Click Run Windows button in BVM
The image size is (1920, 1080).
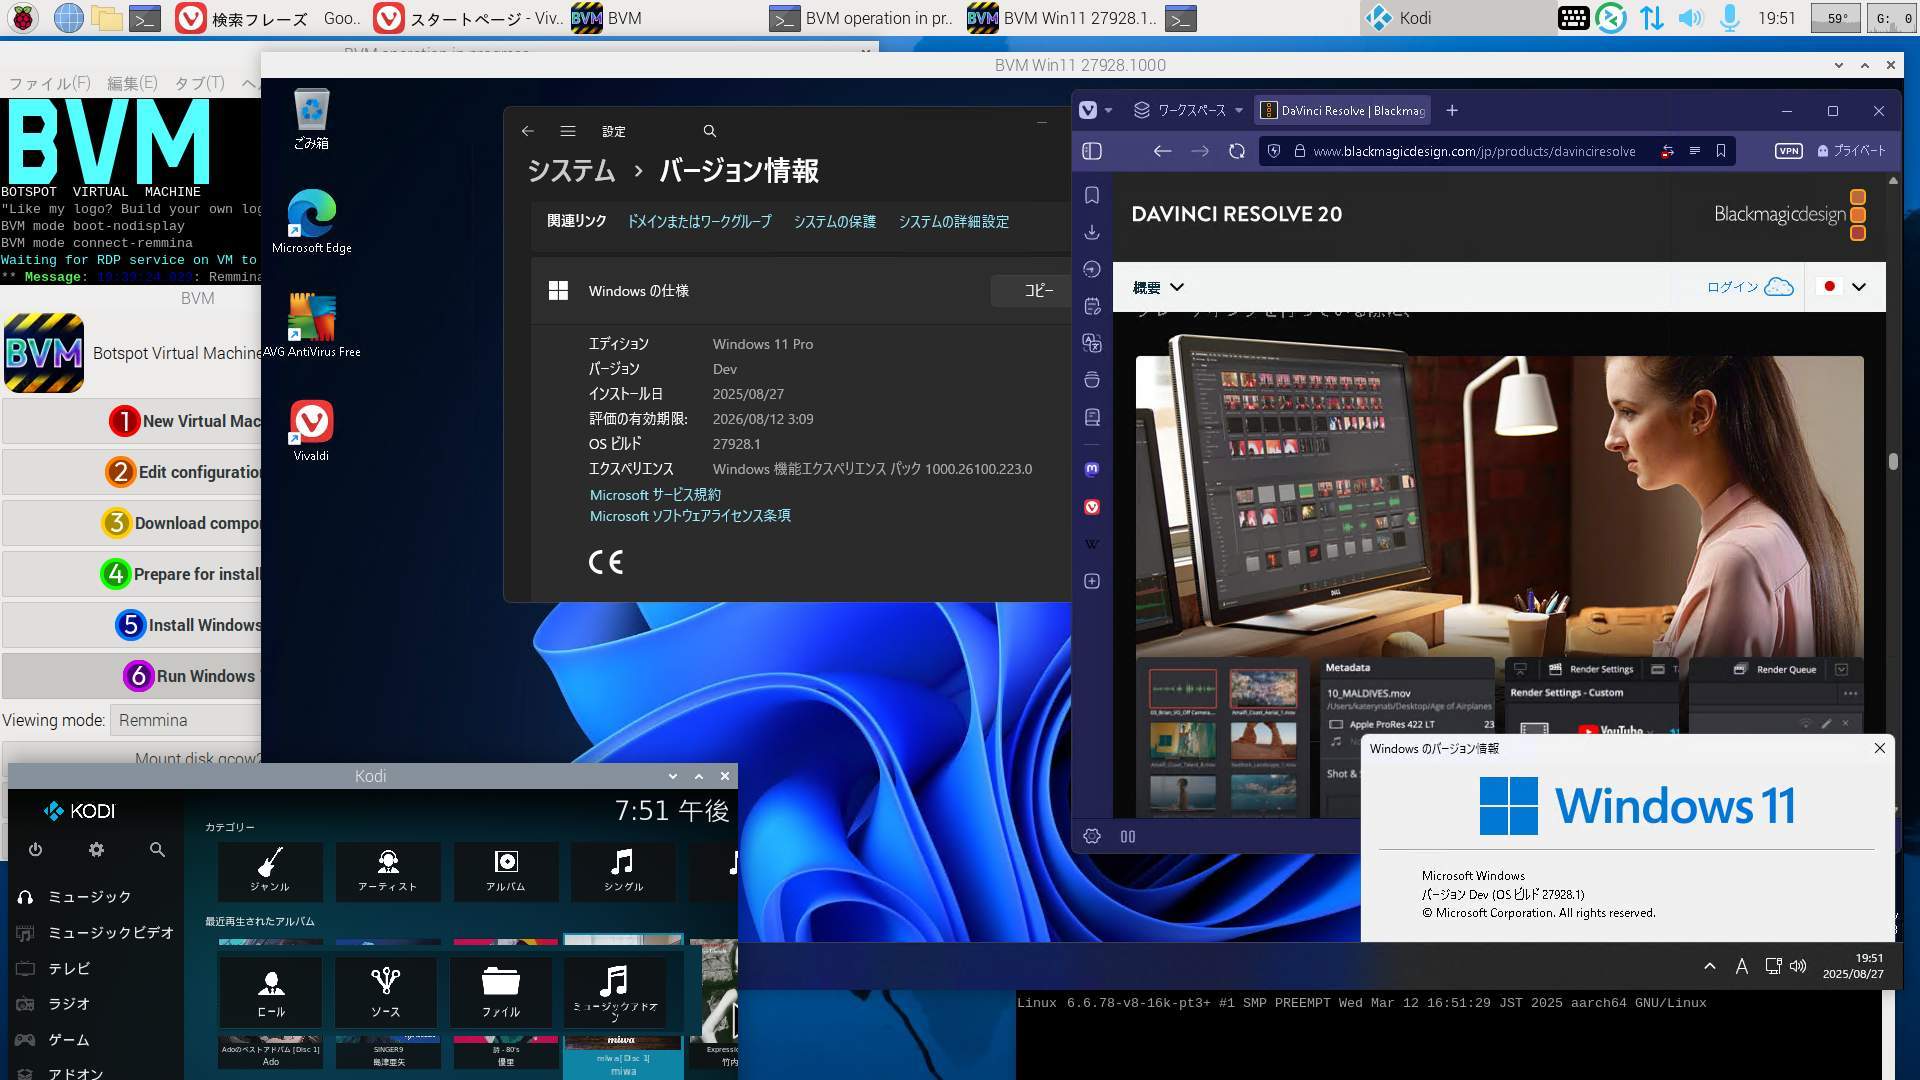click(x=190, y=676)
